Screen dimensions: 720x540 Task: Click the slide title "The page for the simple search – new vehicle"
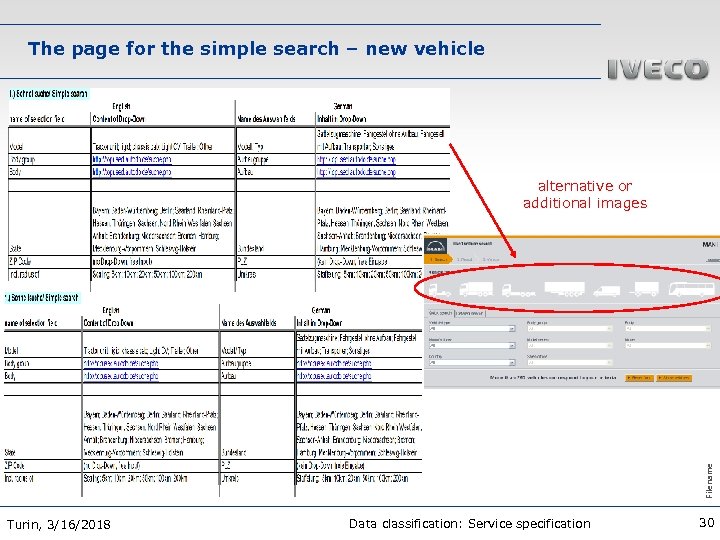pos(256,48)
